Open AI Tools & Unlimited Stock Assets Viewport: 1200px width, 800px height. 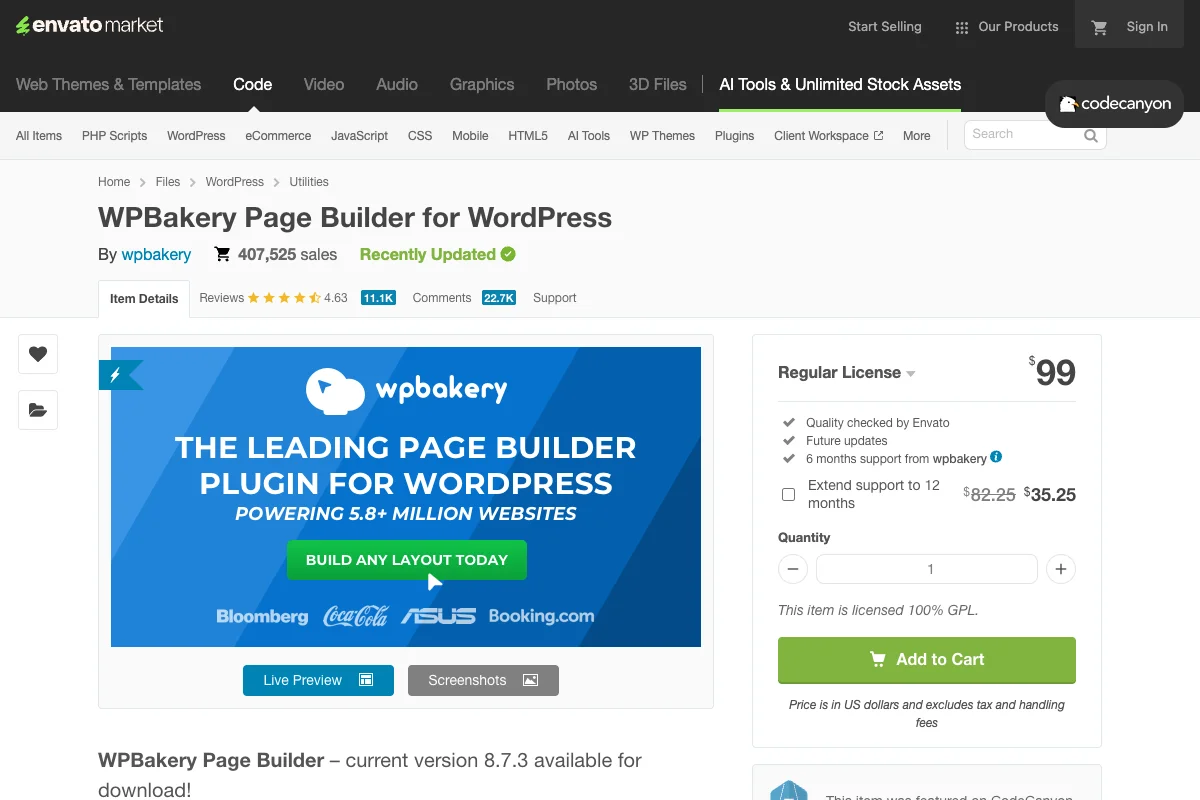click(x=840, y=85)
